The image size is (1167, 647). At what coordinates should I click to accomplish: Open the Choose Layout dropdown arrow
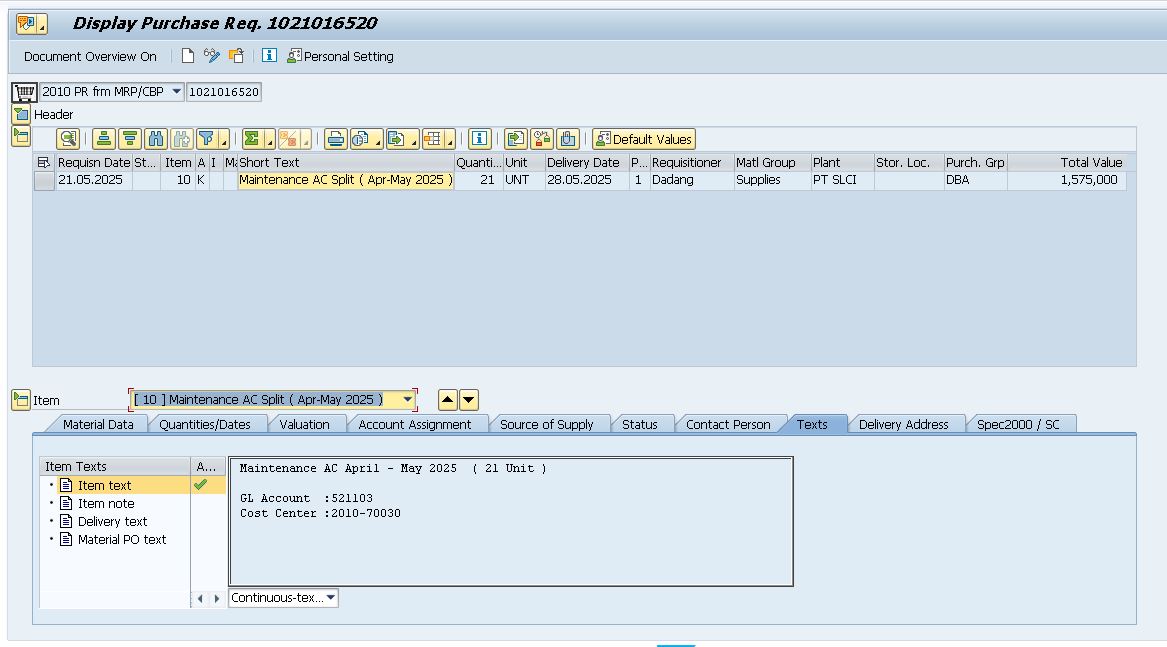click(450, 141)
